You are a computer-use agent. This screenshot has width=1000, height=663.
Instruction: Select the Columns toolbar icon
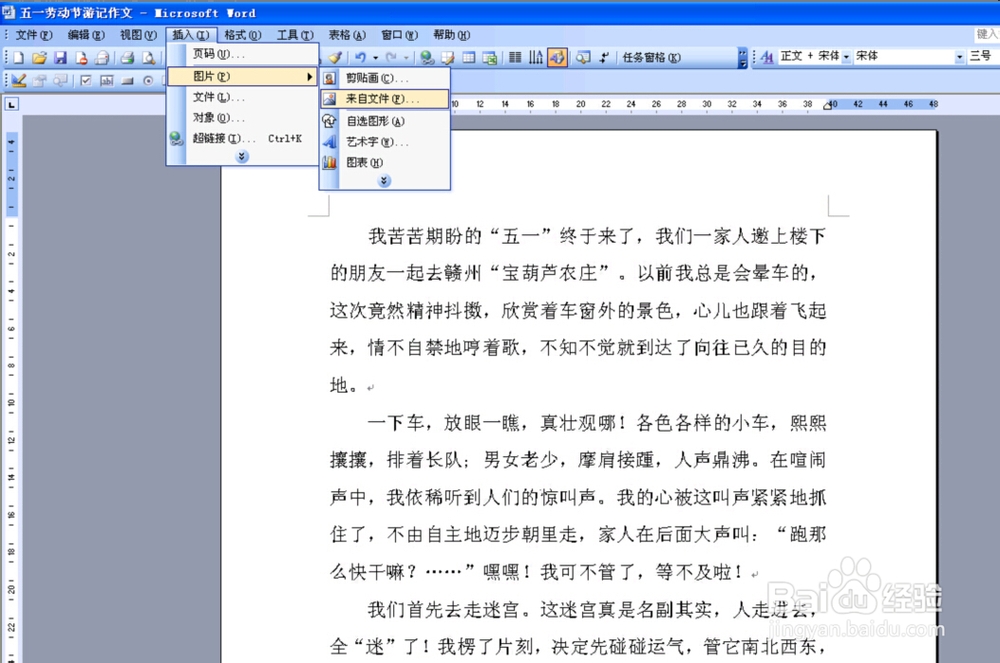pos(515,57)
